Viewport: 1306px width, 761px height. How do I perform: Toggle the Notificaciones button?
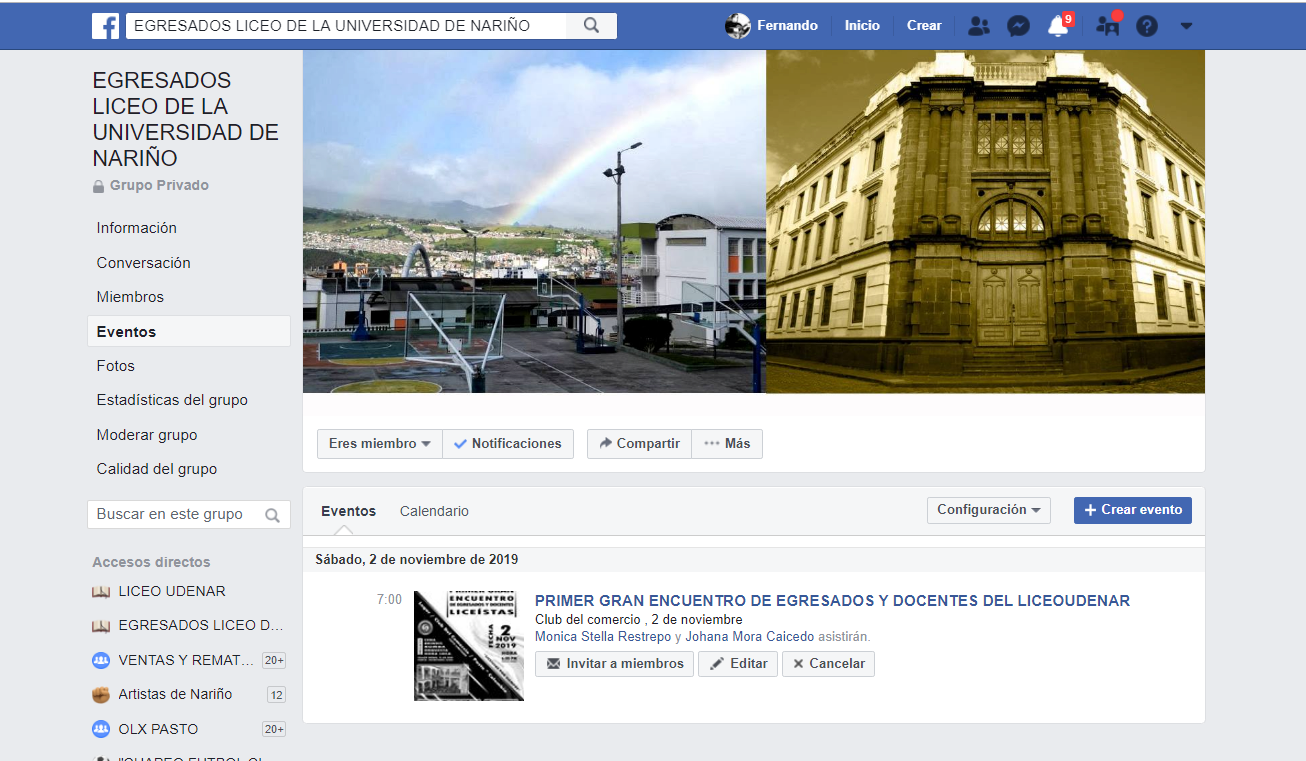click(508, 444)
